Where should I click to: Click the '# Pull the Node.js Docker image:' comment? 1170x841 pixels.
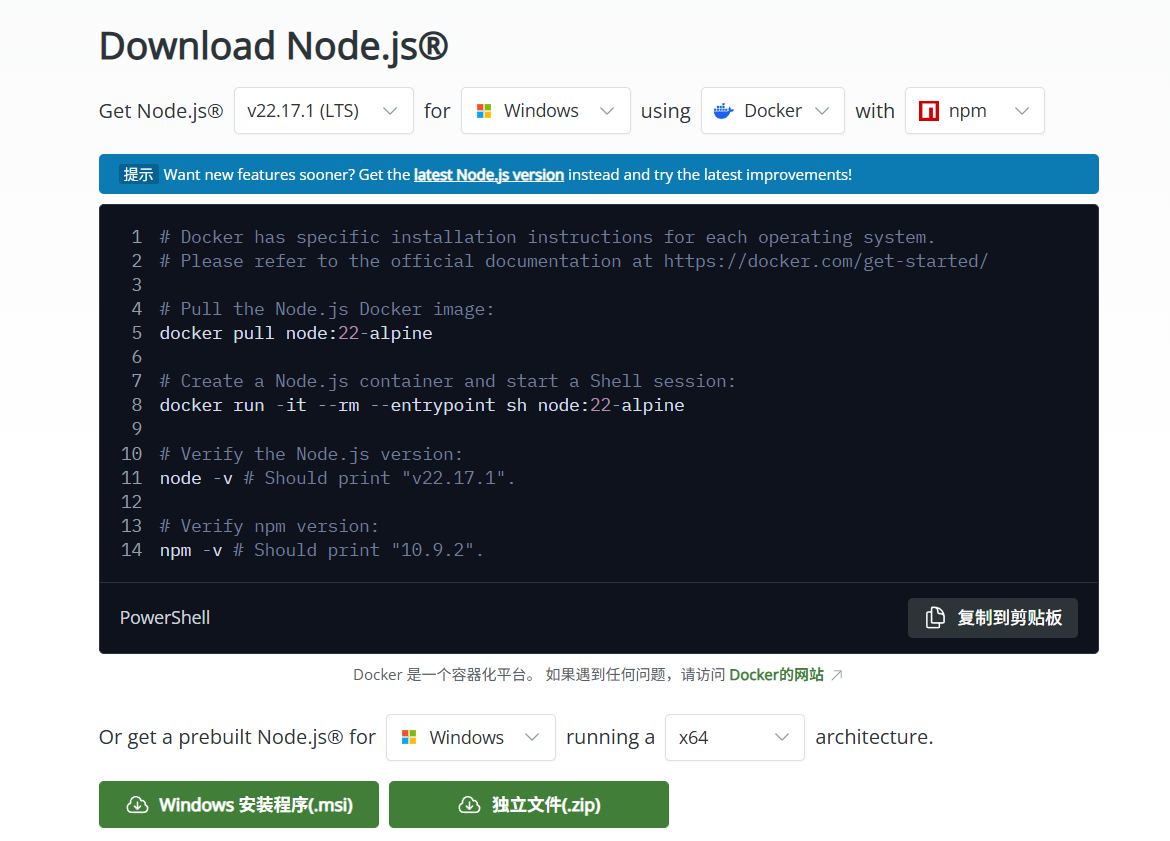(x=327, y=309)
